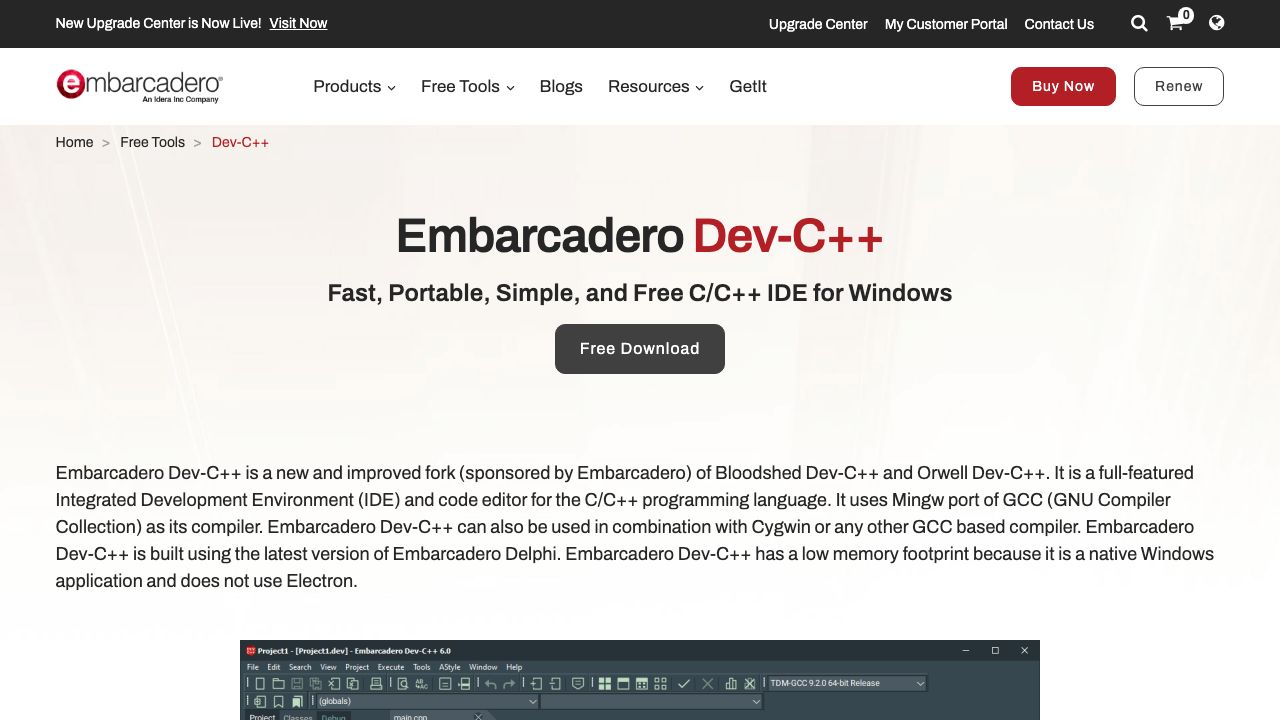Expand the Products menu
Viewport: 1280px width, 720px height.
click(354, 86)
